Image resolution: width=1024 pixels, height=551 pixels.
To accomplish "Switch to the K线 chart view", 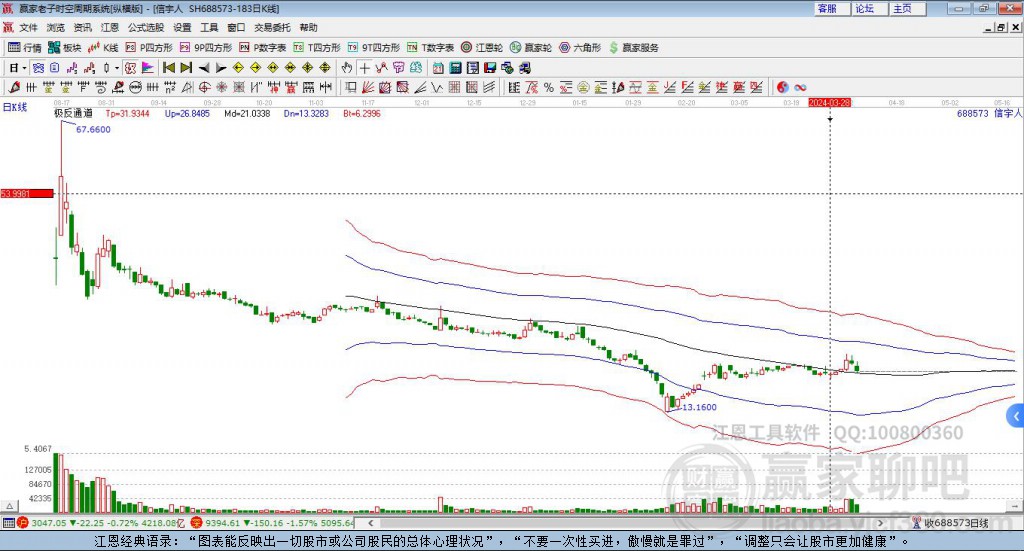I will point(103,48).
